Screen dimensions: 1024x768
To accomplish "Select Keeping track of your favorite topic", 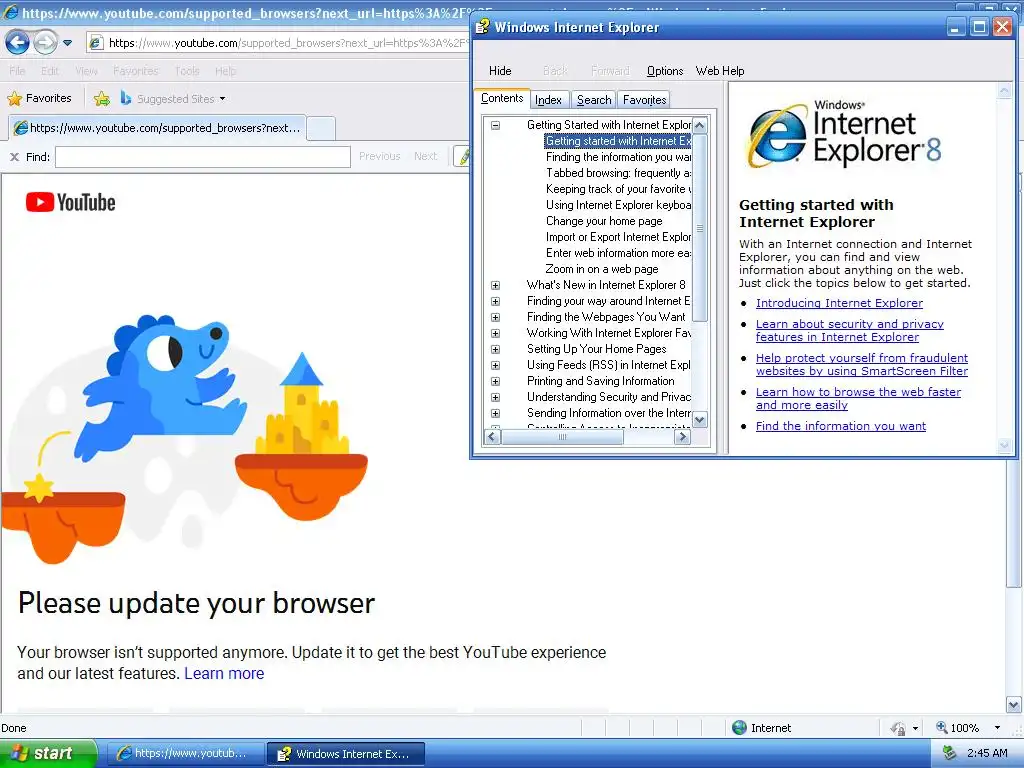I will point(618,189).
